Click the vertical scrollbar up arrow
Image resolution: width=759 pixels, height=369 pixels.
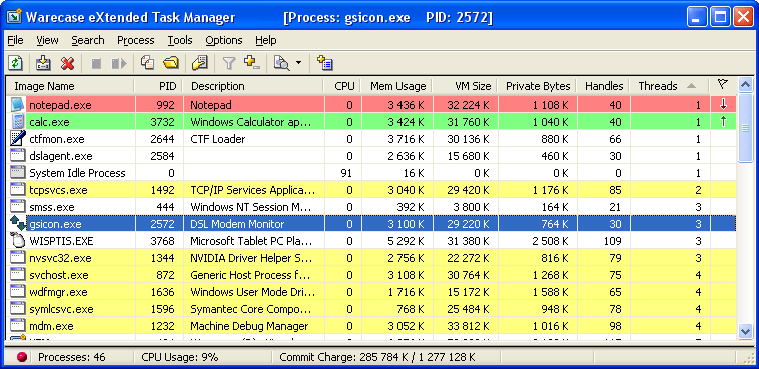click(746, 85)
